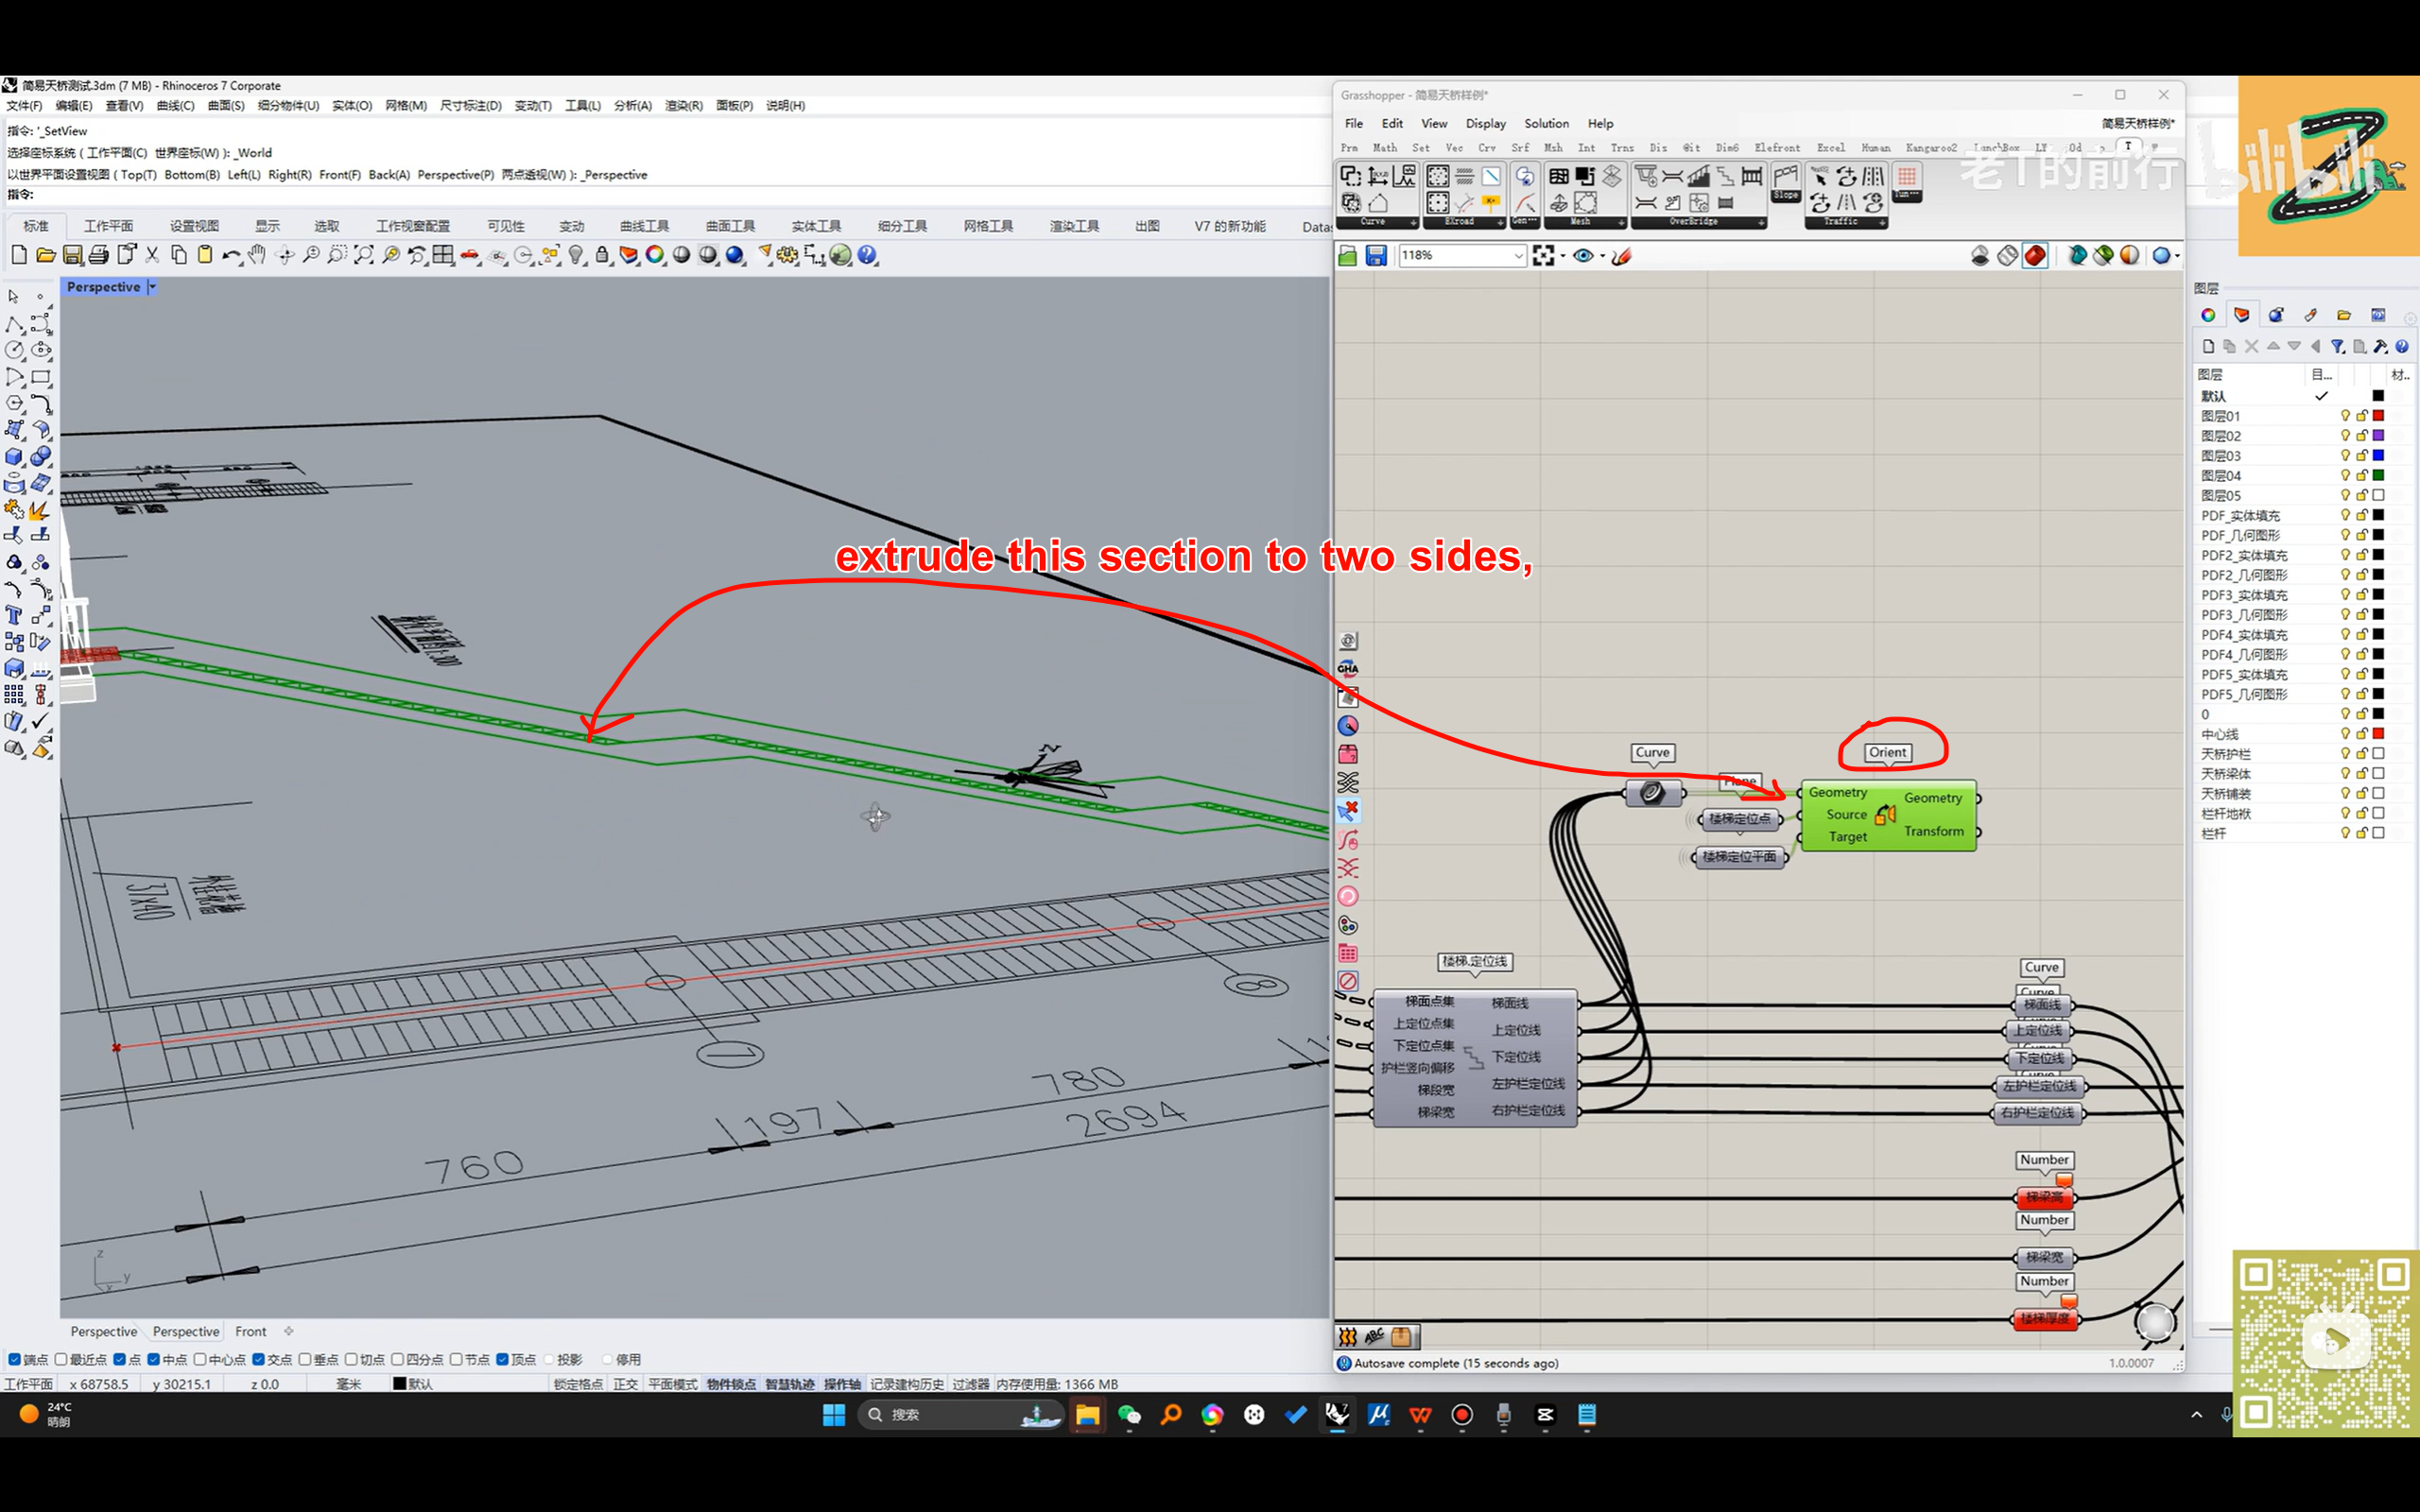Expand the Grasshopper Curve panel group
Viewport: 2420px width, 1512px height.
click(1412, 222)
